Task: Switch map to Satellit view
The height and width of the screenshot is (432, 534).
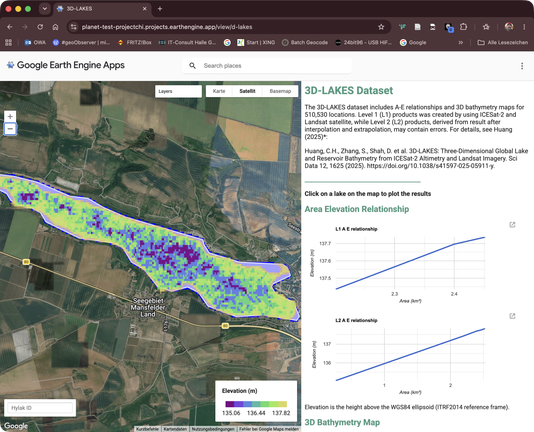Action: point(247,91)
